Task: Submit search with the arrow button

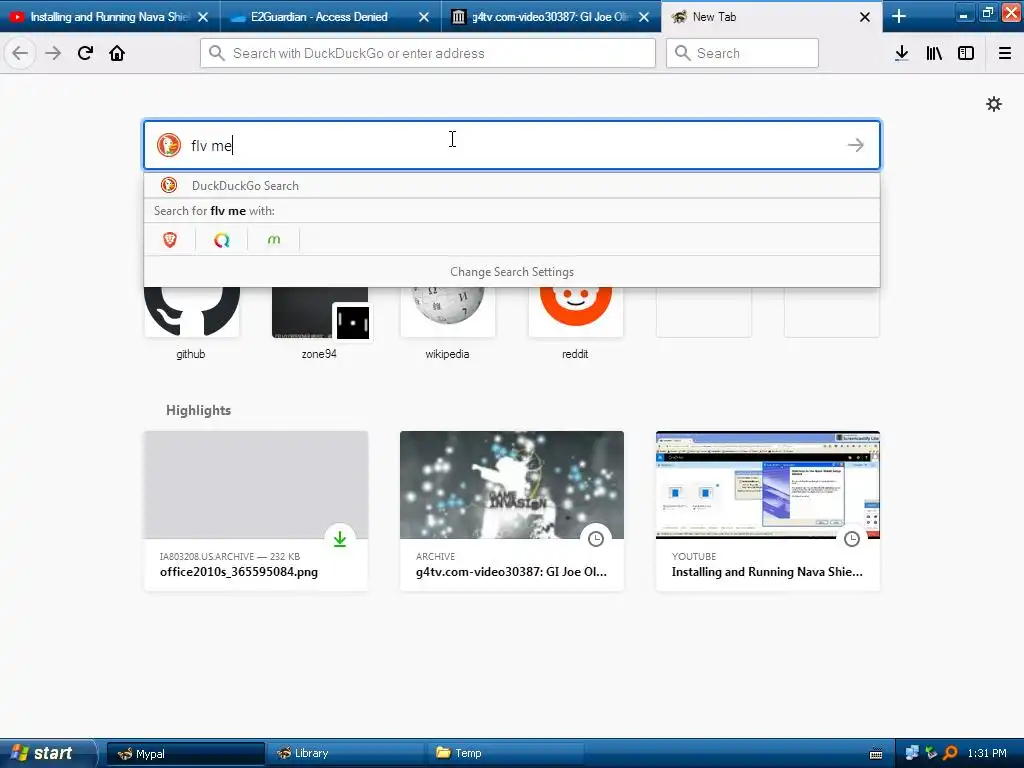Action: click(x=856, y=145)
